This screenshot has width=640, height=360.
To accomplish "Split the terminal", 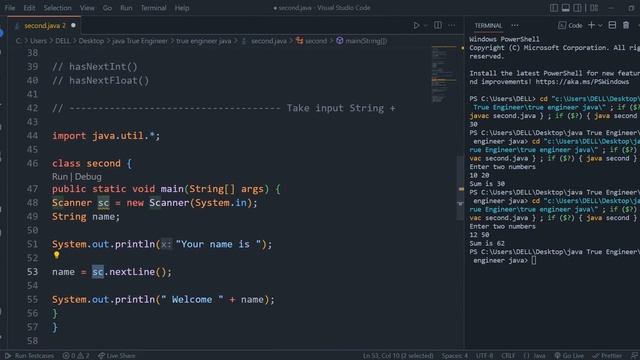I will pyautogui.click(x=612, y=25).
